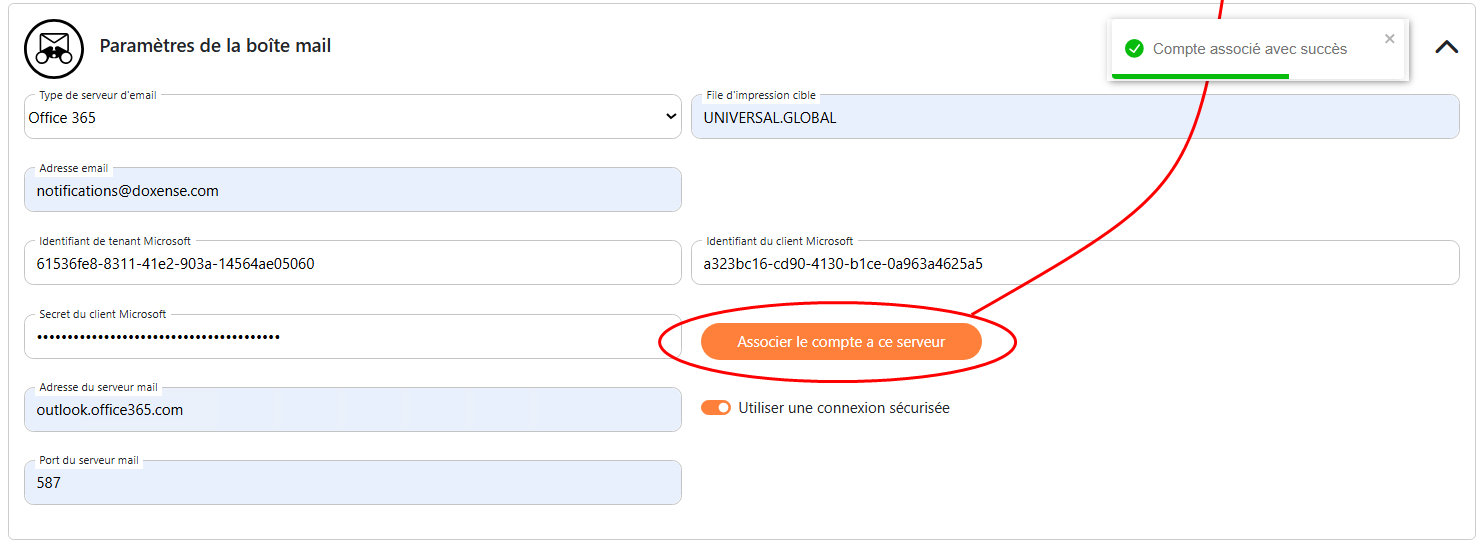Toggle 'Utiliser une connexion sécurisée' switch
Screen dimensions: 1484x553
pyautogui.click(x=715, y=408)
